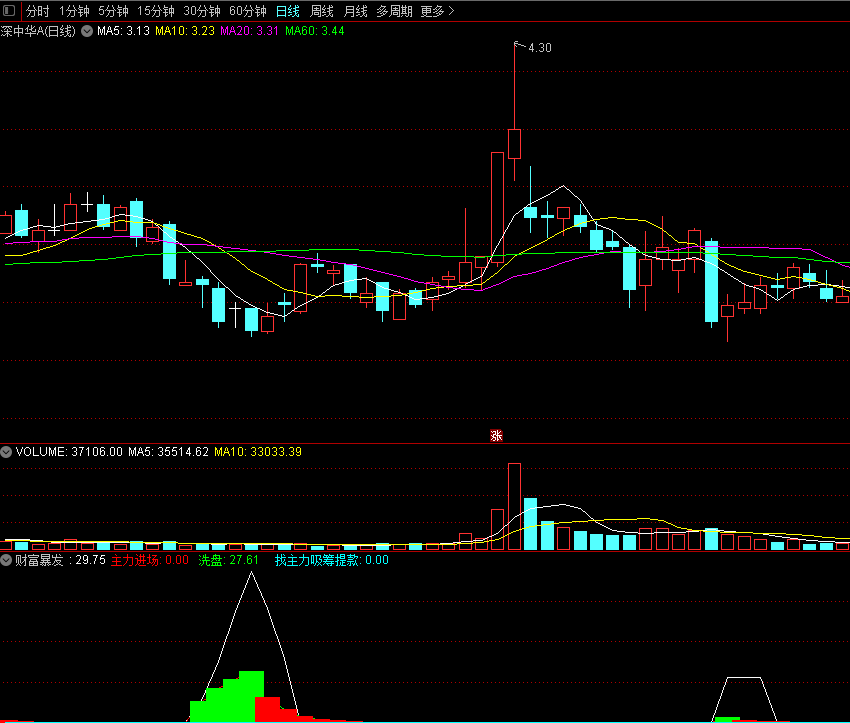Select the 日线 daily chart tab
This screenshot has height=723, width=850.
287,11
